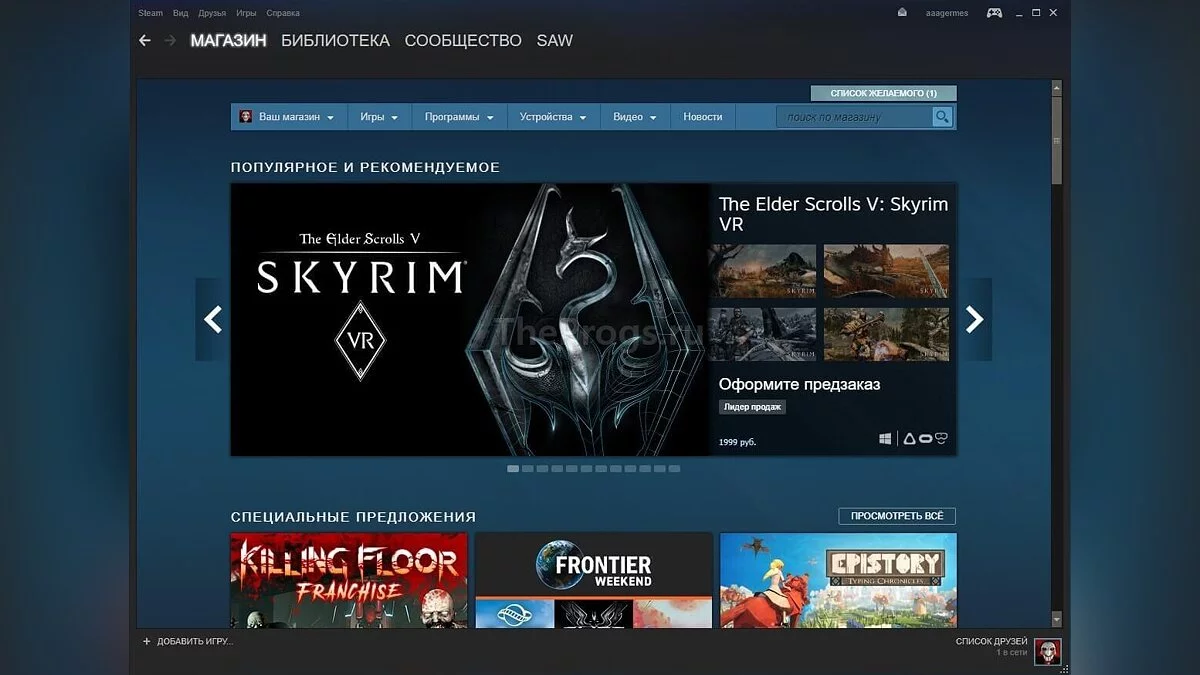
Task: Open the Список желаемого wishlist button
Action: click(x=883, y=93)
